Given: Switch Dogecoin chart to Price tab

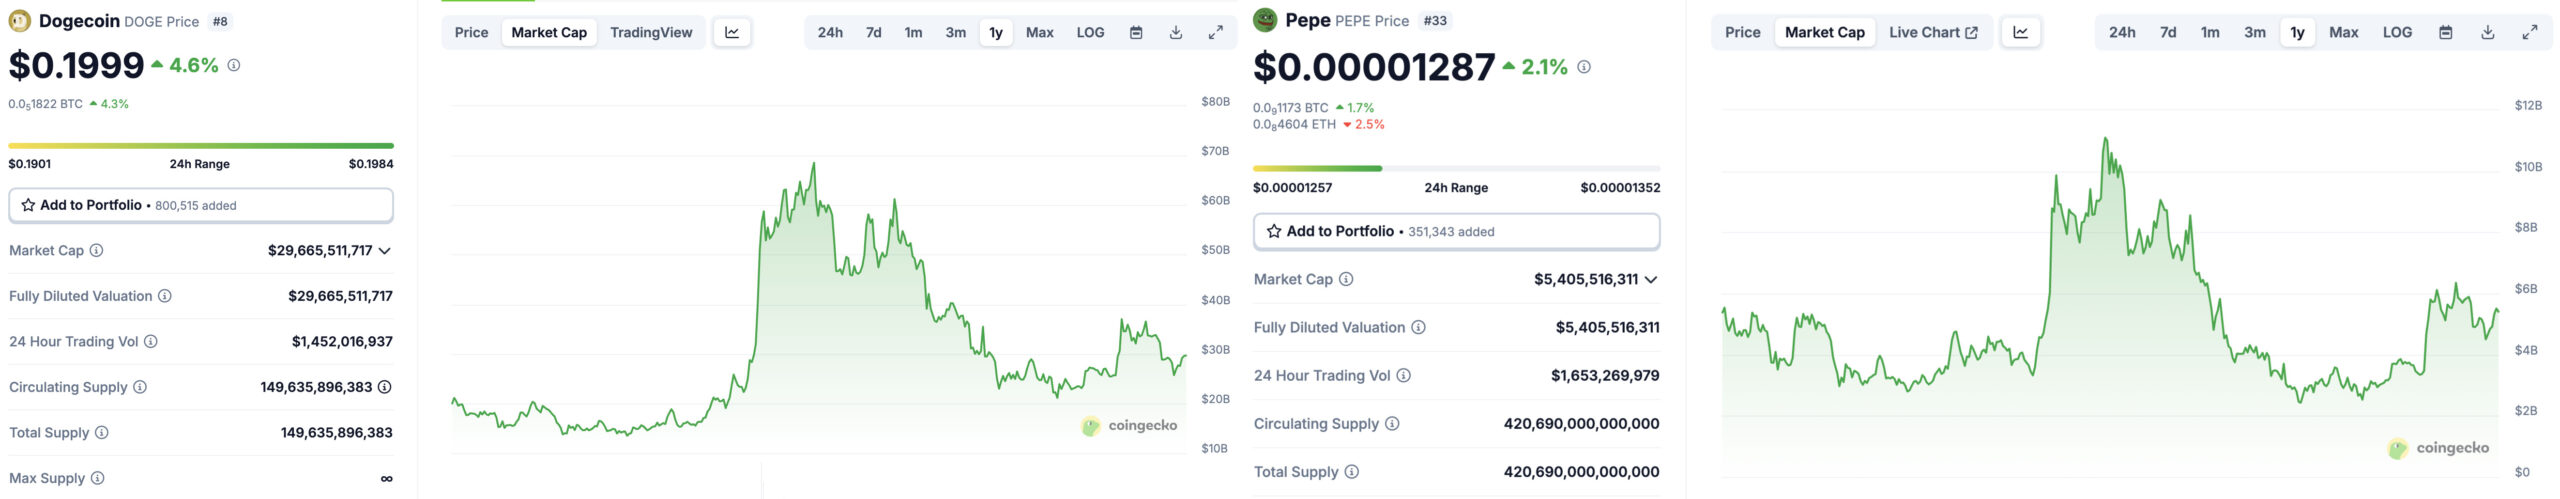Looking at the screenshot, I should click(472, 32).
